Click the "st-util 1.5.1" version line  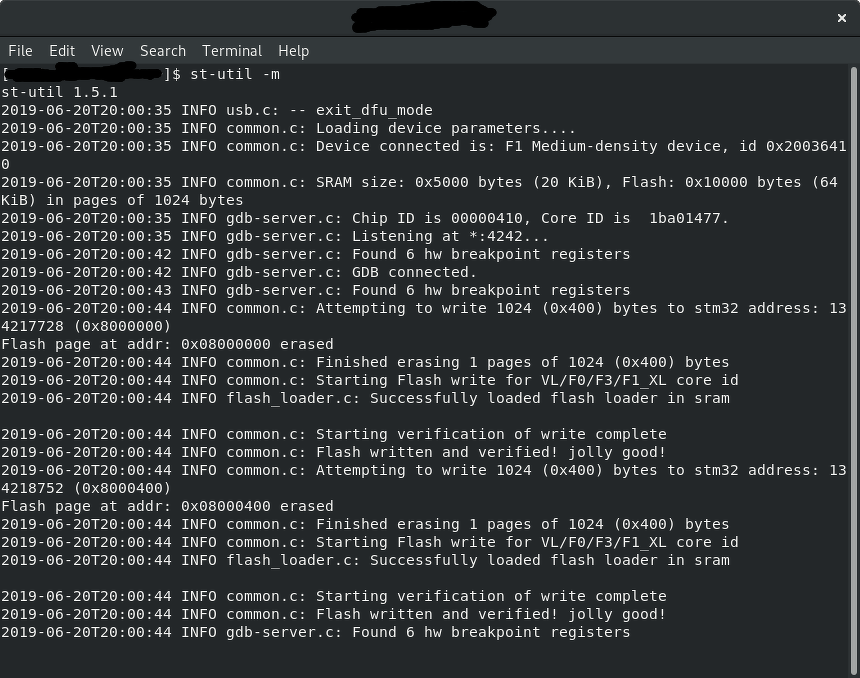[x=59, y=92]
